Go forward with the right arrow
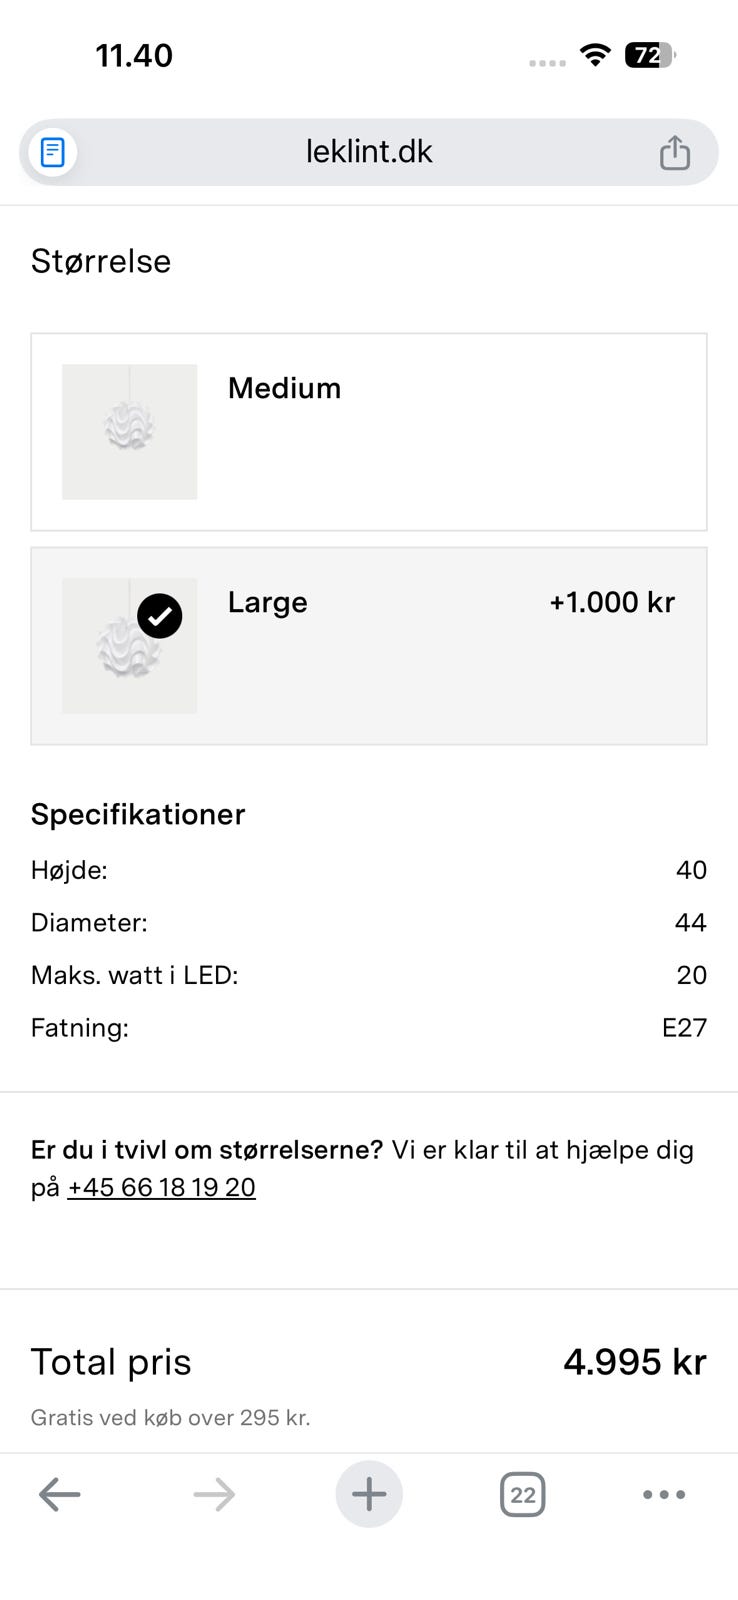The width and height of the screenshot is (738, 1600). pos(214,1495)
